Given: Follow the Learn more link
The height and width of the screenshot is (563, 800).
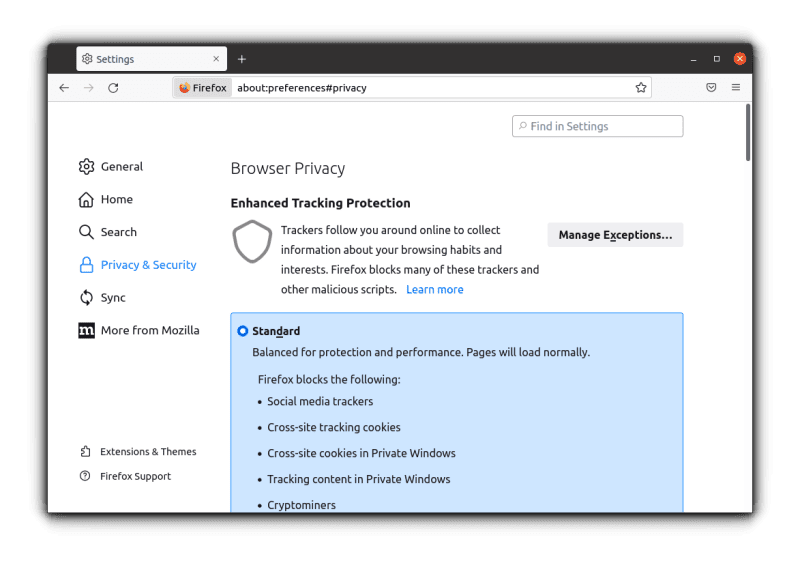Looking at the screenshot, I should (434, 290).
